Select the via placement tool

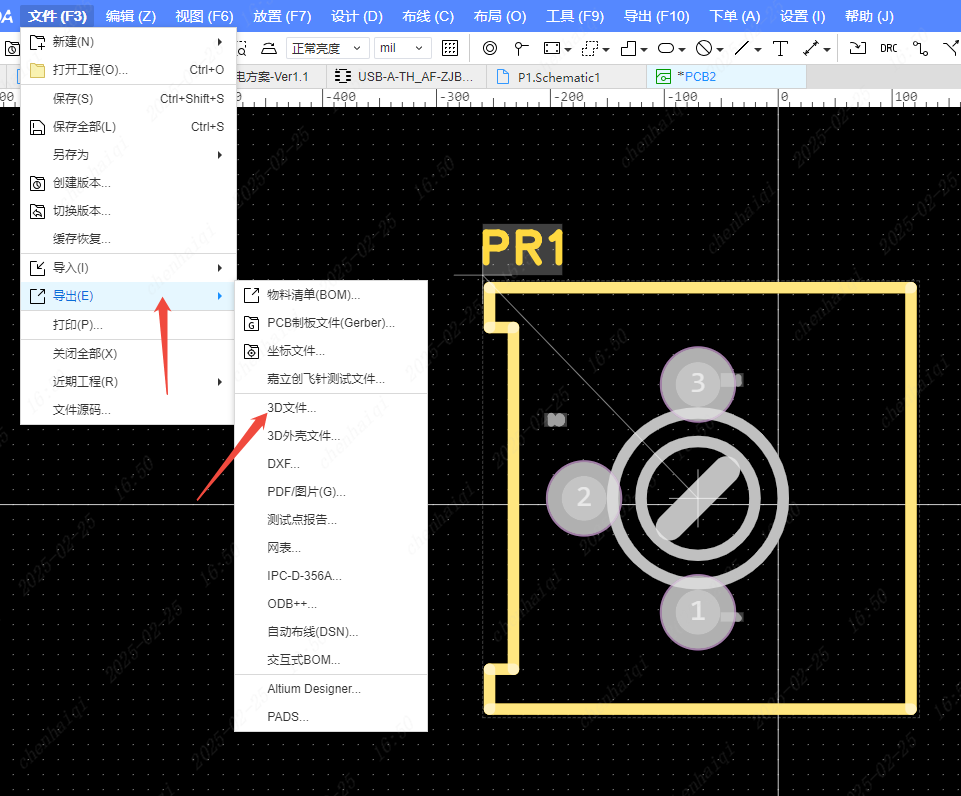[x=490, y=48]
